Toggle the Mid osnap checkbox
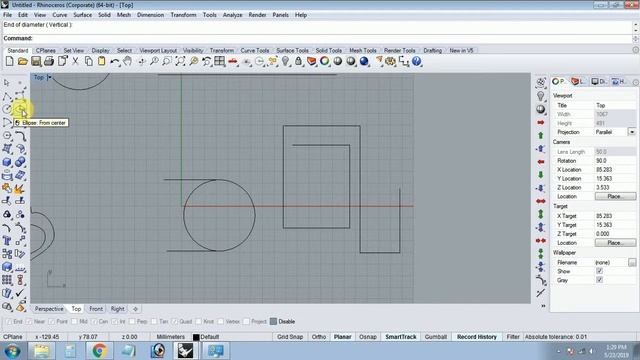 click(x=74, y=322)
